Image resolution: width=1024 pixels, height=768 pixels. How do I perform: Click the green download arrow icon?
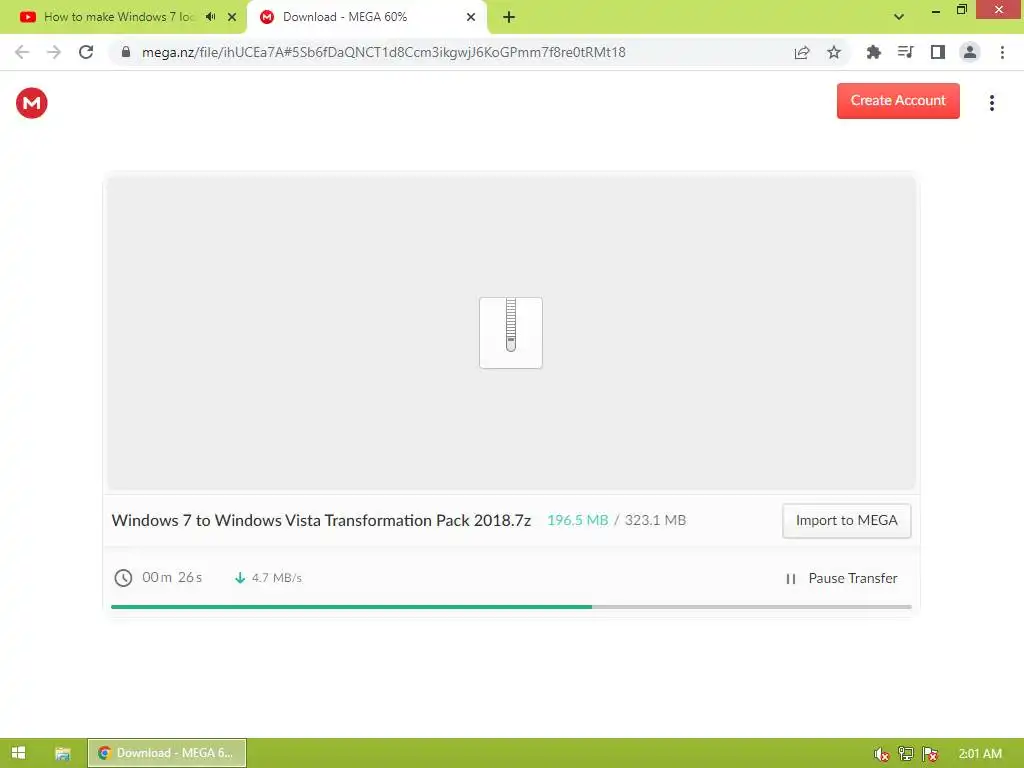(240, 578)
